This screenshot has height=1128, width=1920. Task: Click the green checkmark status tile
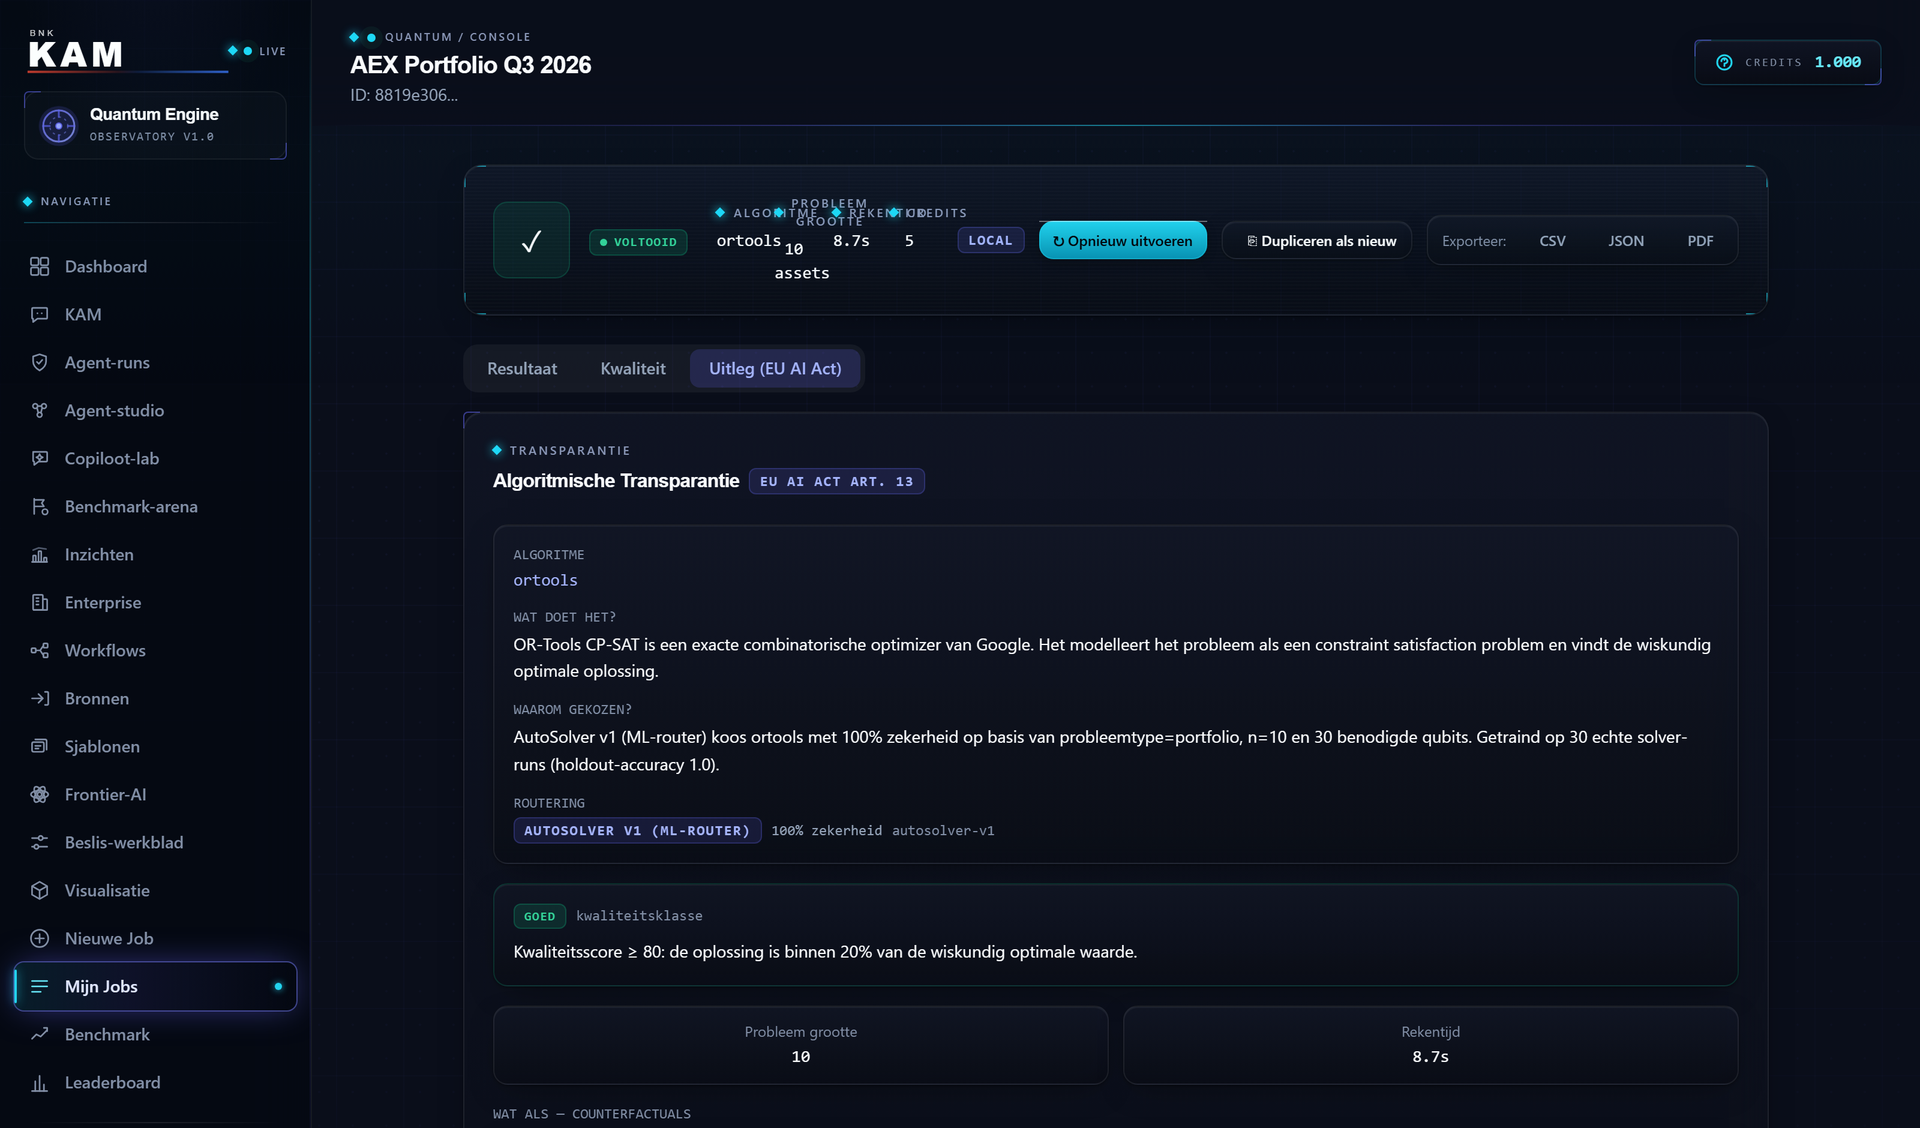(531, 240)
